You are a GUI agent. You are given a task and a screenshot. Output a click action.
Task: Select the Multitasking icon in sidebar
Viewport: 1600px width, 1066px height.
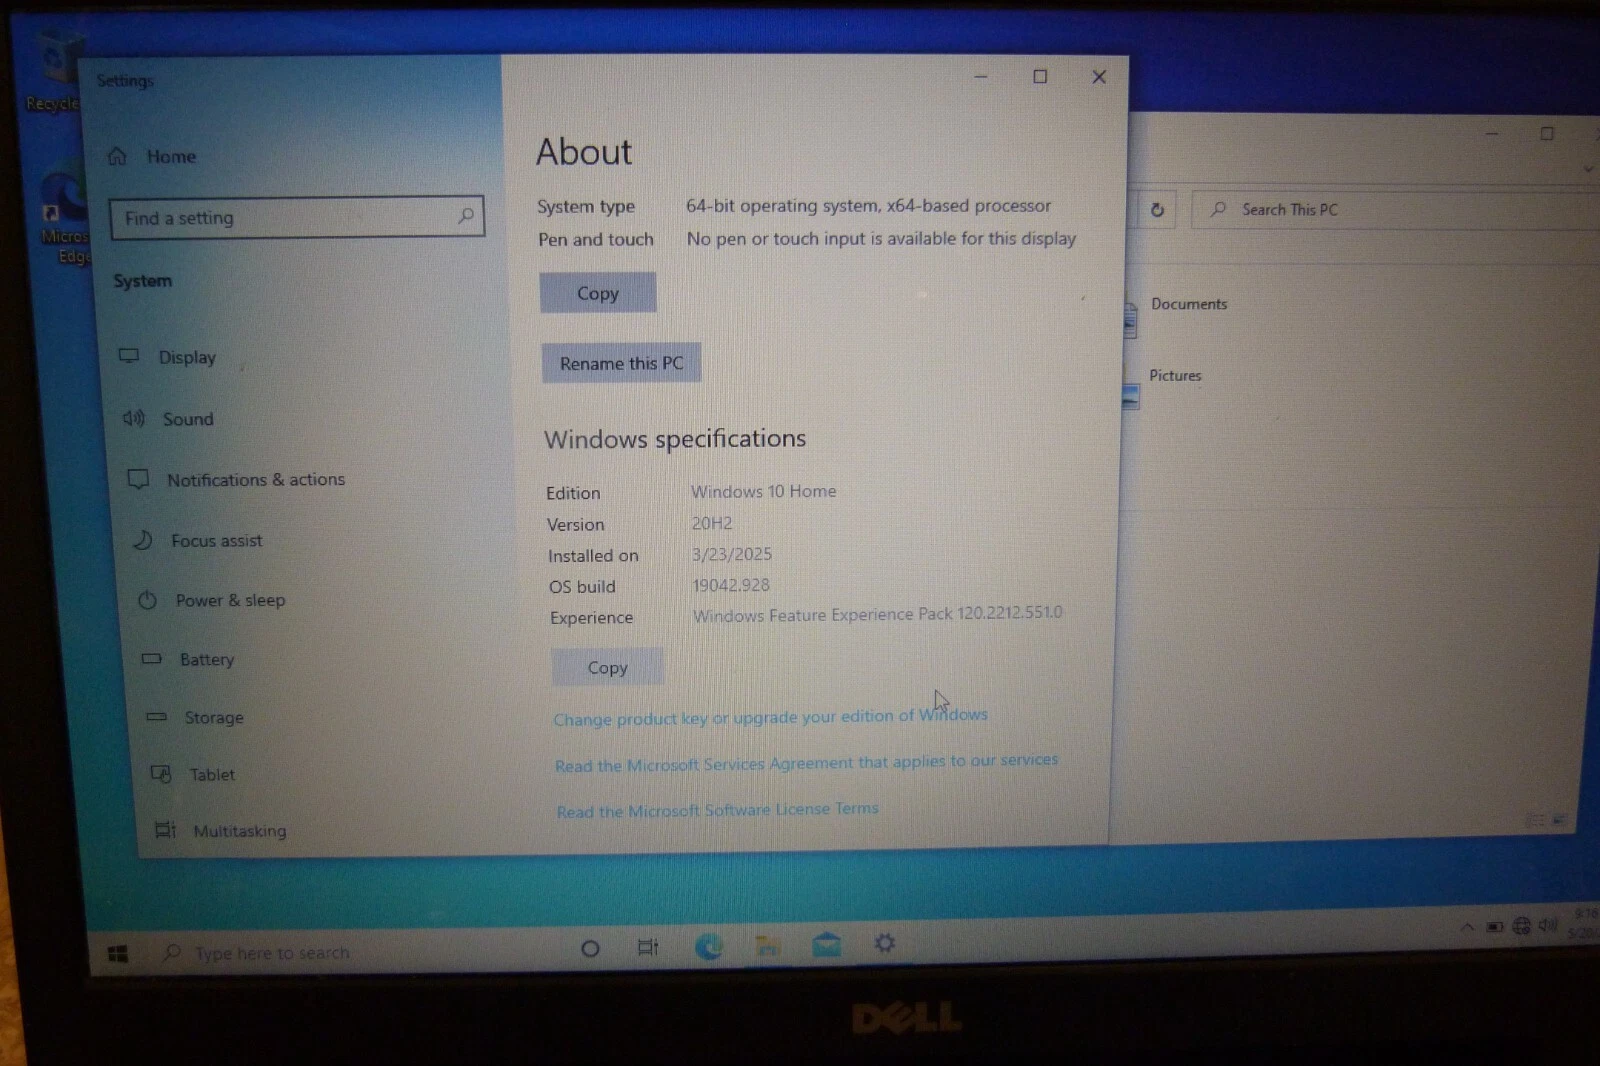tap(165, 830)
